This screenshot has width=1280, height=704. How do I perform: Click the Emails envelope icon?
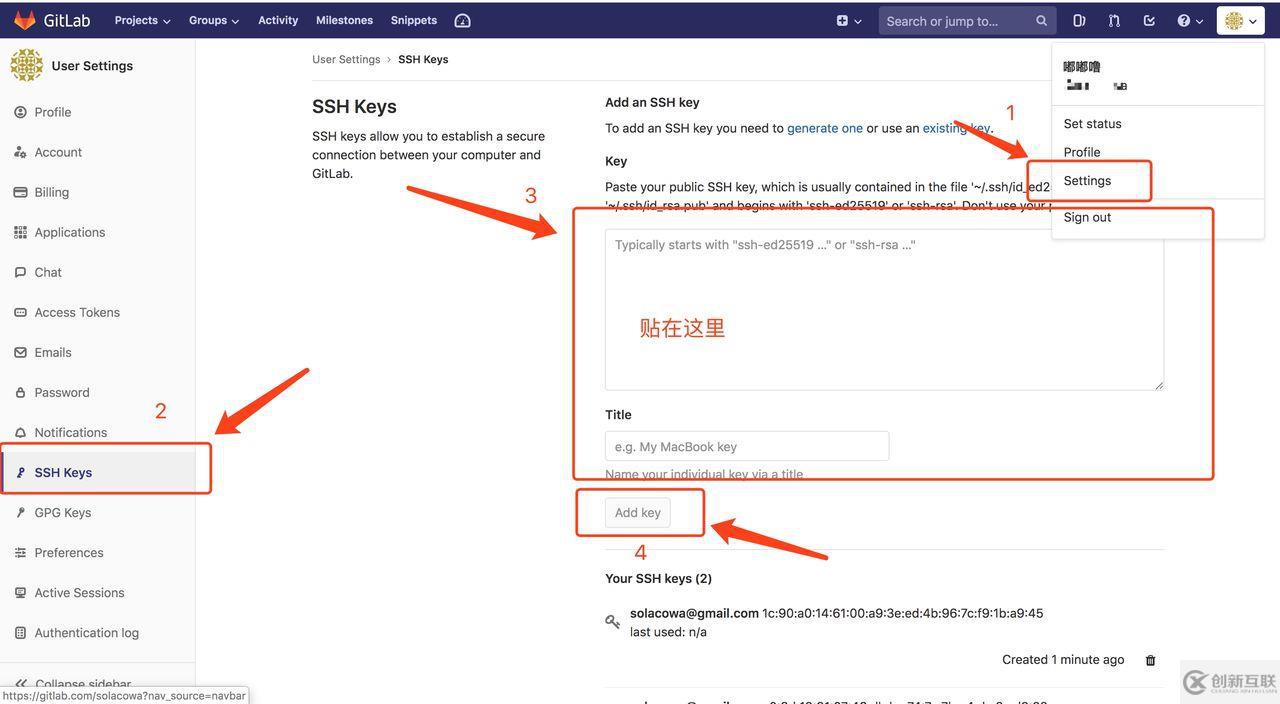[x=20, y=352]
